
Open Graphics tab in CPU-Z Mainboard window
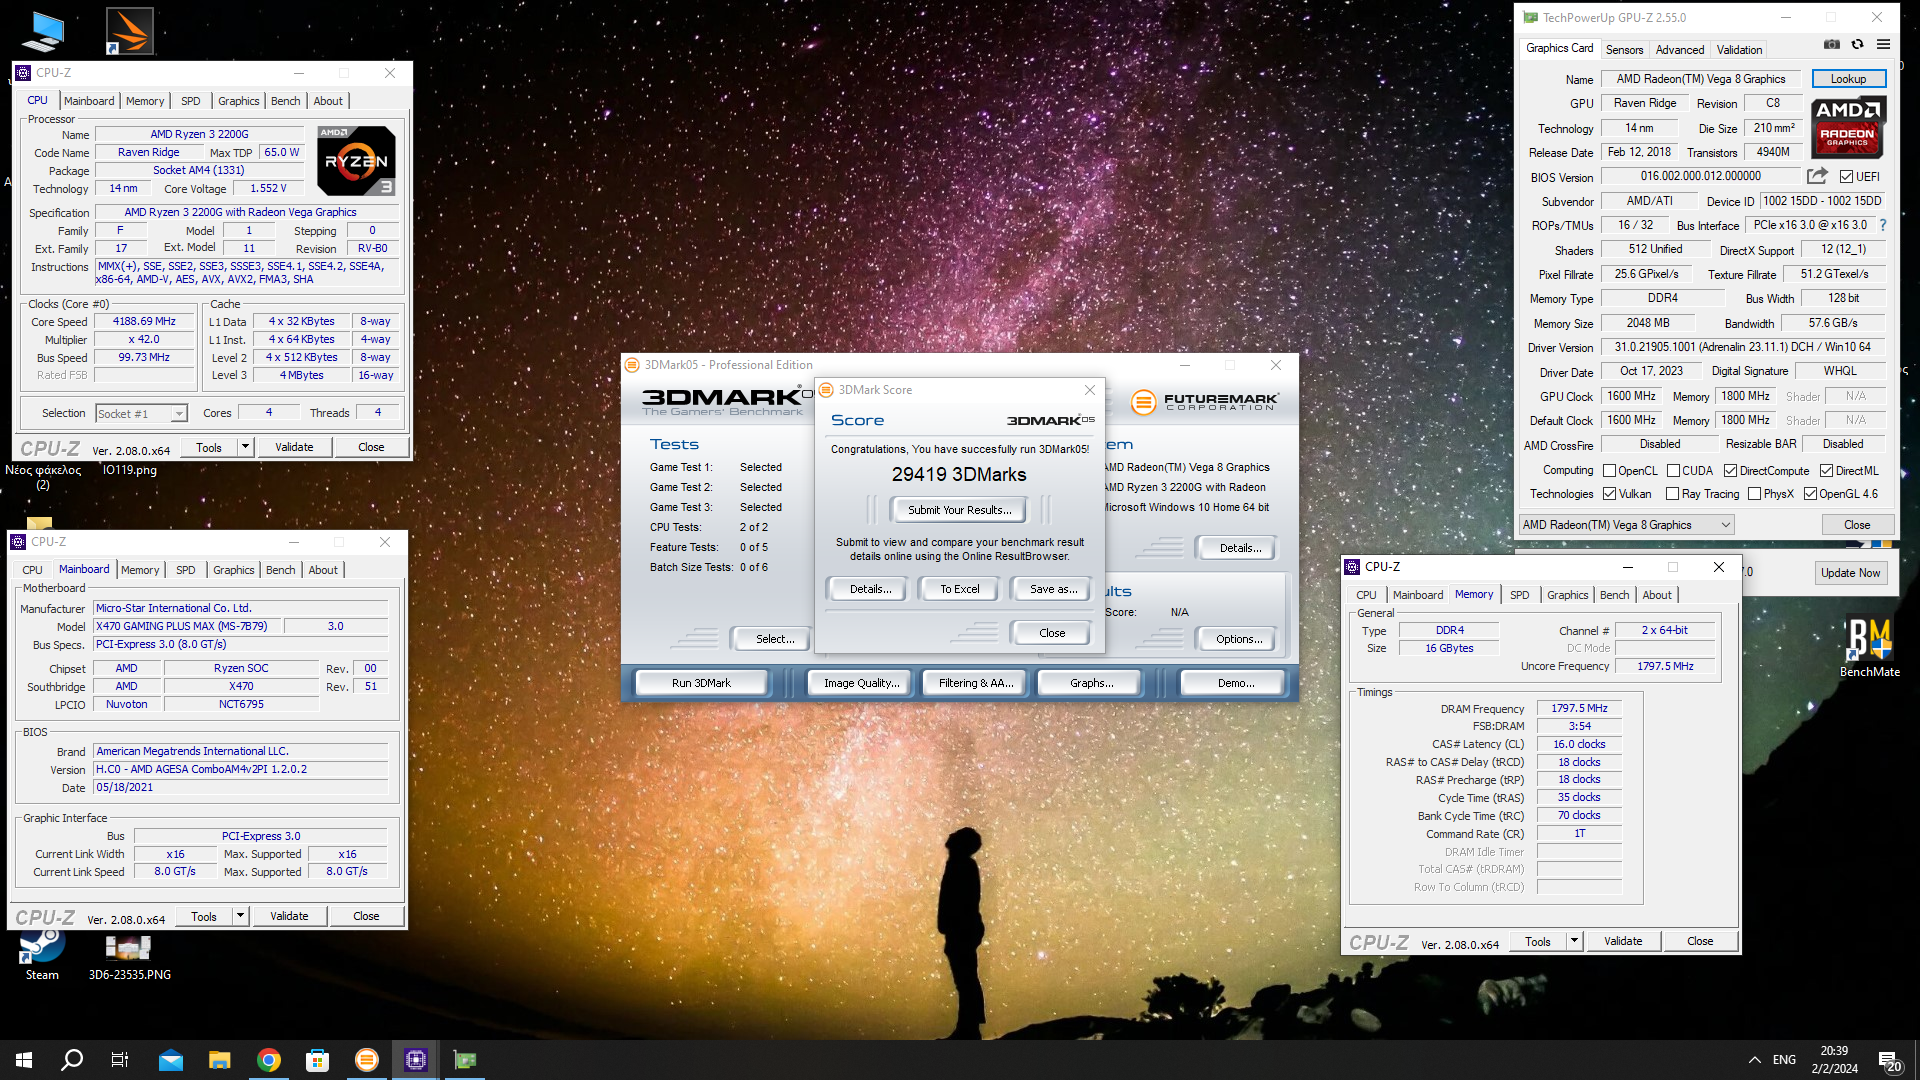[x=234, y=570]
